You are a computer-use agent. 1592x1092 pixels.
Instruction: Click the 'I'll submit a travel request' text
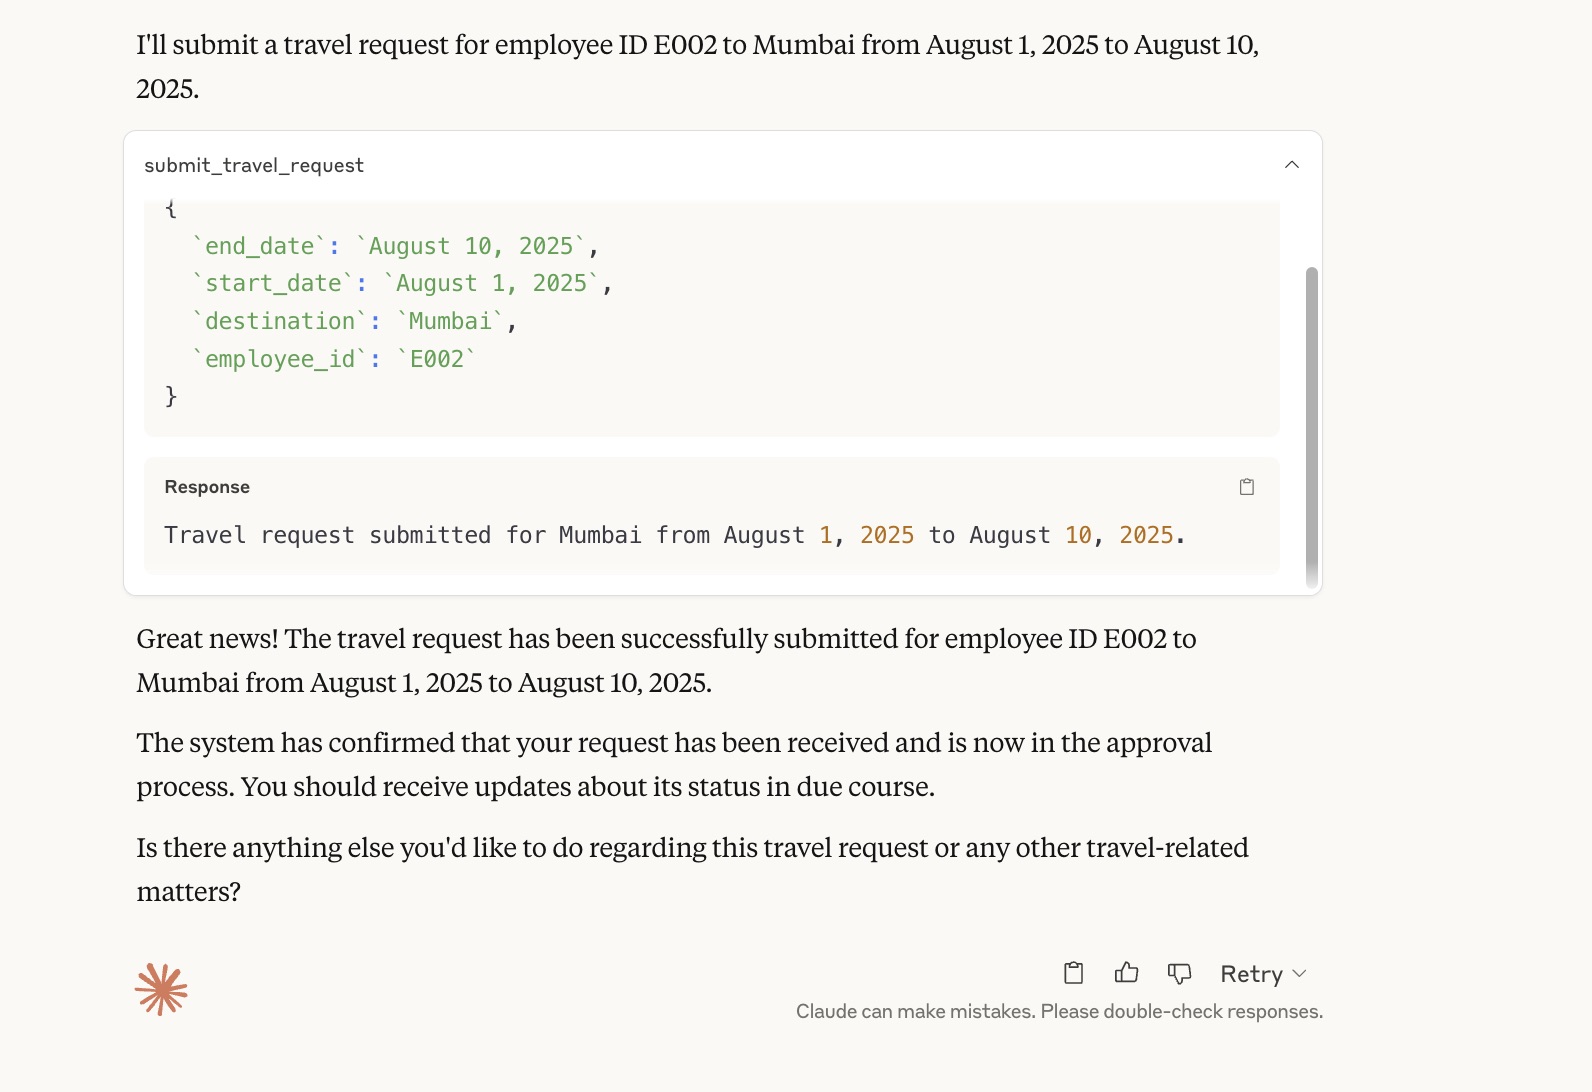pos(697,67)
